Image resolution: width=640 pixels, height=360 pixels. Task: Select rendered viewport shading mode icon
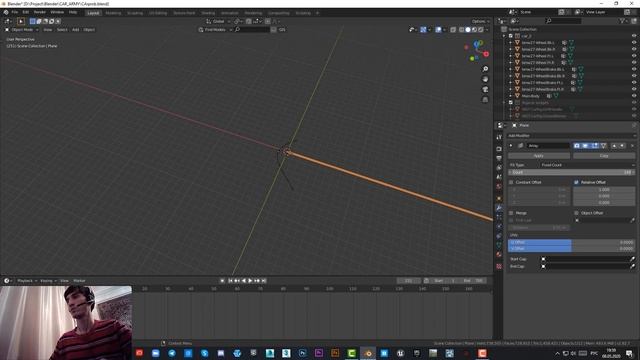480,29
